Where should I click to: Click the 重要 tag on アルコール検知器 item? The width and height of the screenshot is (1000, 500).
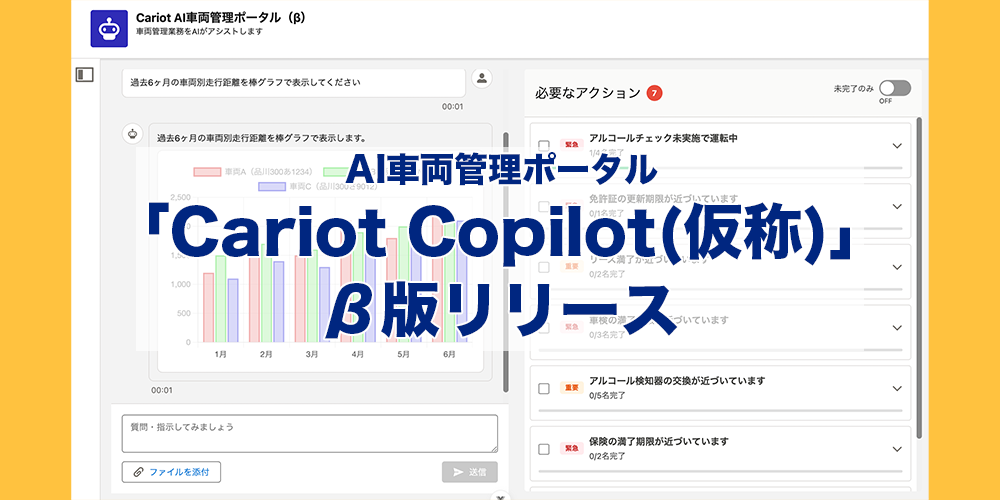pyautogui.click(x=571, y=388)
